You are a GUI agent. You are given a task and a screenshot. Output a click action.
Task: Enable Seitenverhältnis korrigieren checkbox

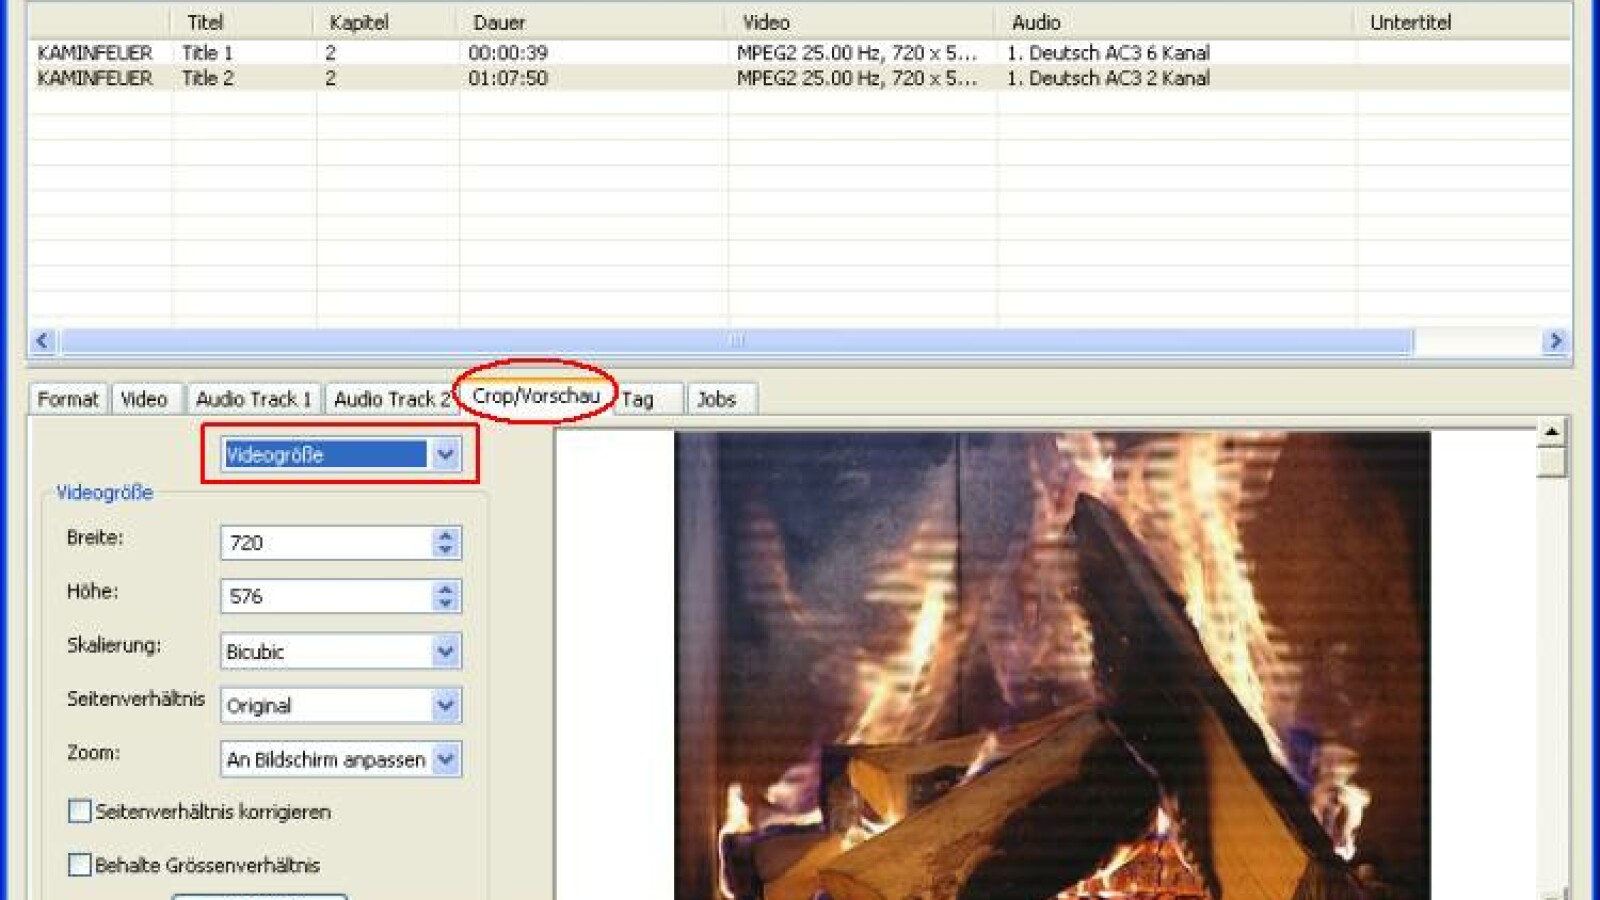[x=80, y=811]
